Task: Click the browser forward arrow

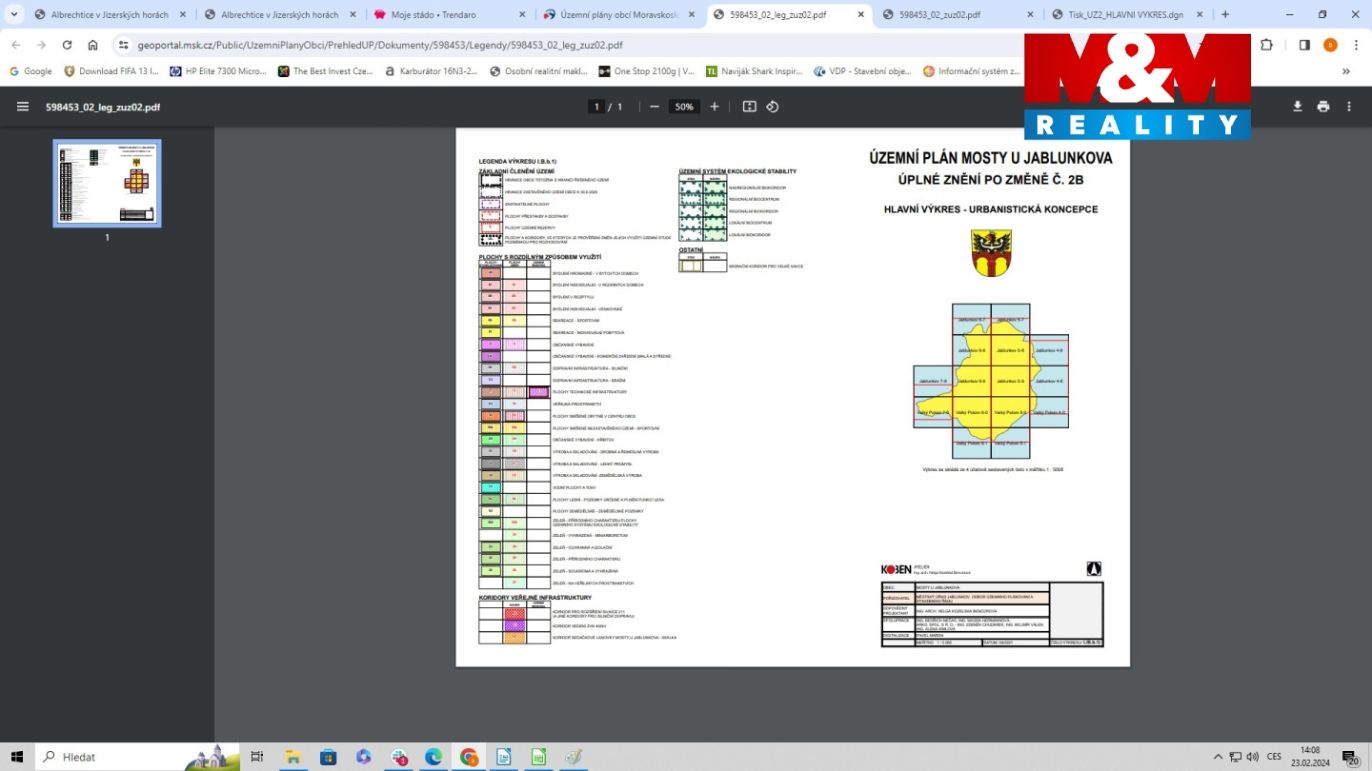Action: (x=41, y=45)
